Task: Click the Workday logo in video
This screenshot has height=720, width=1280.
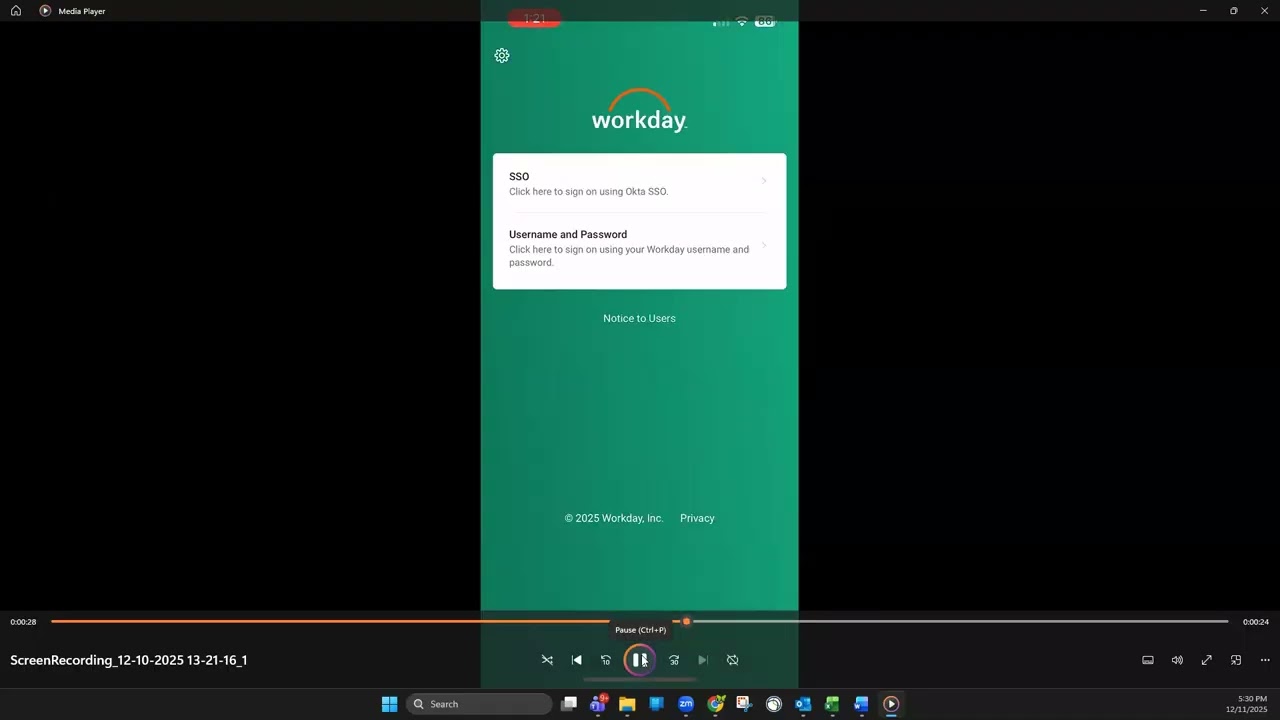Action: pyautogui.click(x=639, y=110)
